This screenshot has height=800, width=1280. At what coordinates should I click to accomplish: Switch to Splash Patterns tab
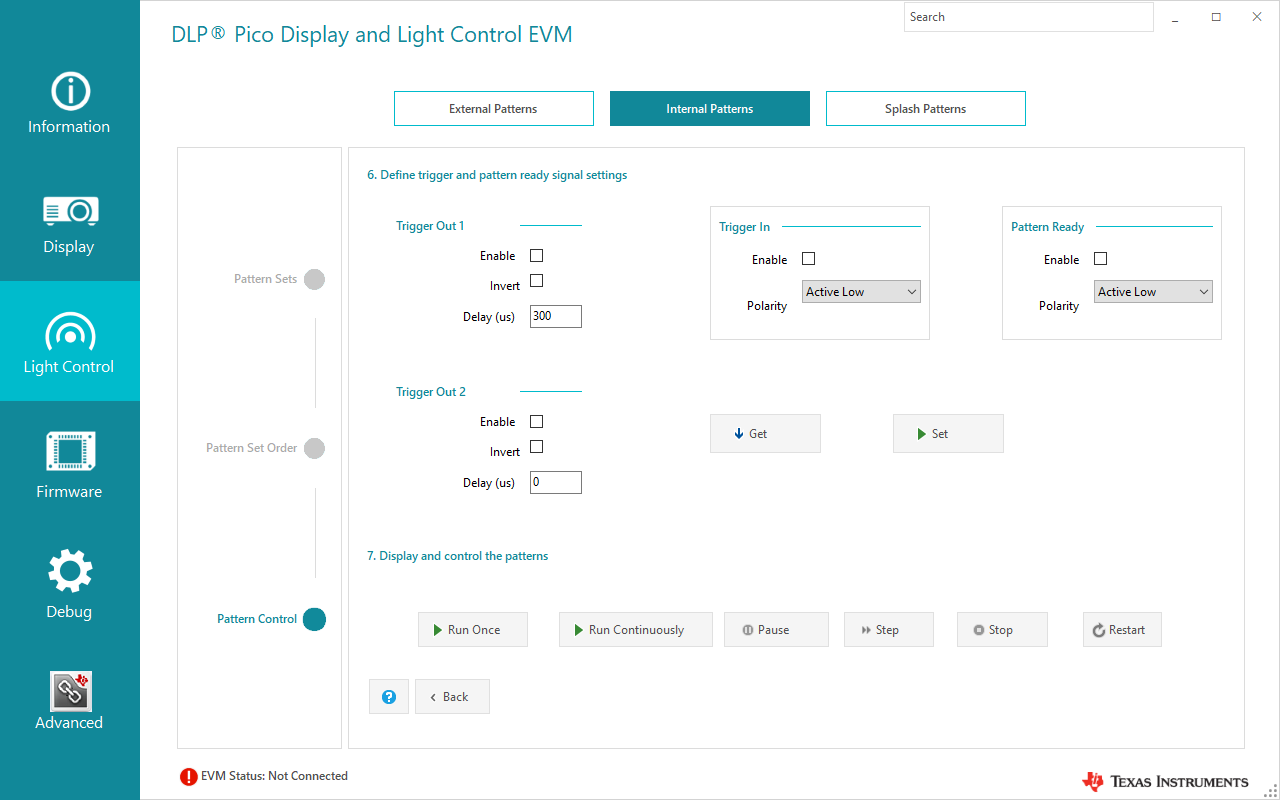[x=926, y=109]
